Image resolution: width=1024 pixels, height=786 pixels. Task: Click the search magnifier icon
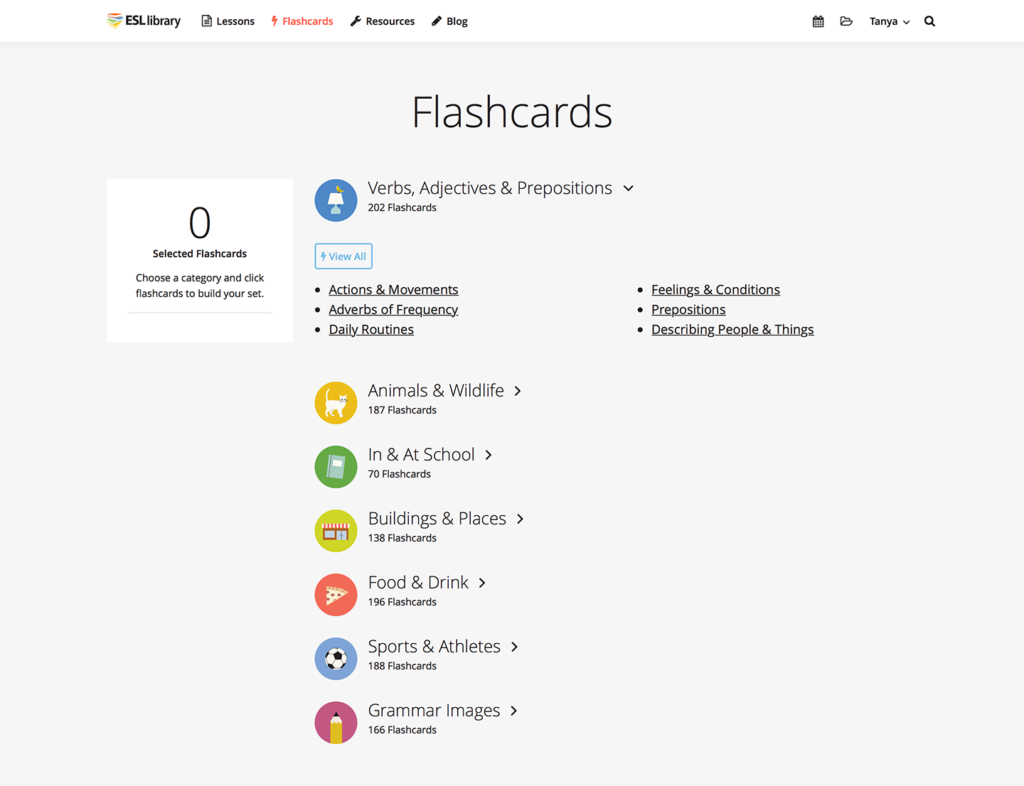coord(929,22)
